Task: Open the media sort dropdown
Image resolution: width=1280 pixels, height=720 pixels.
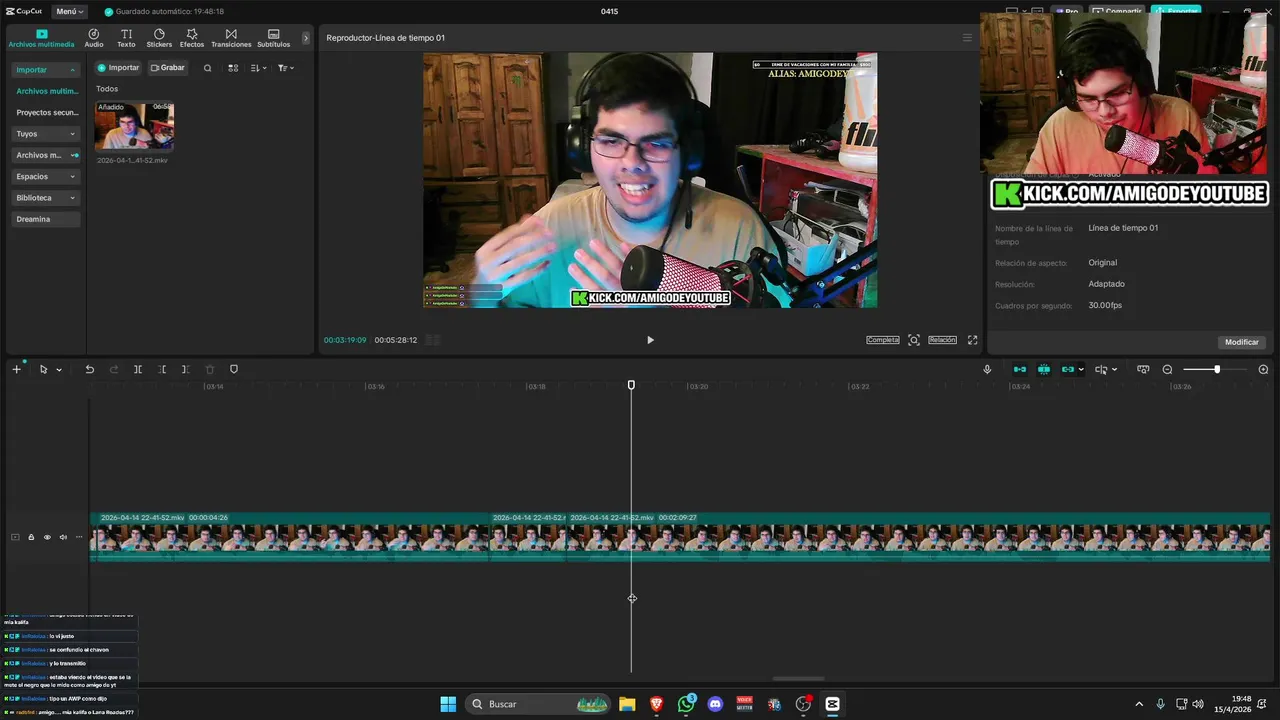Action: [x=258, y=68]
